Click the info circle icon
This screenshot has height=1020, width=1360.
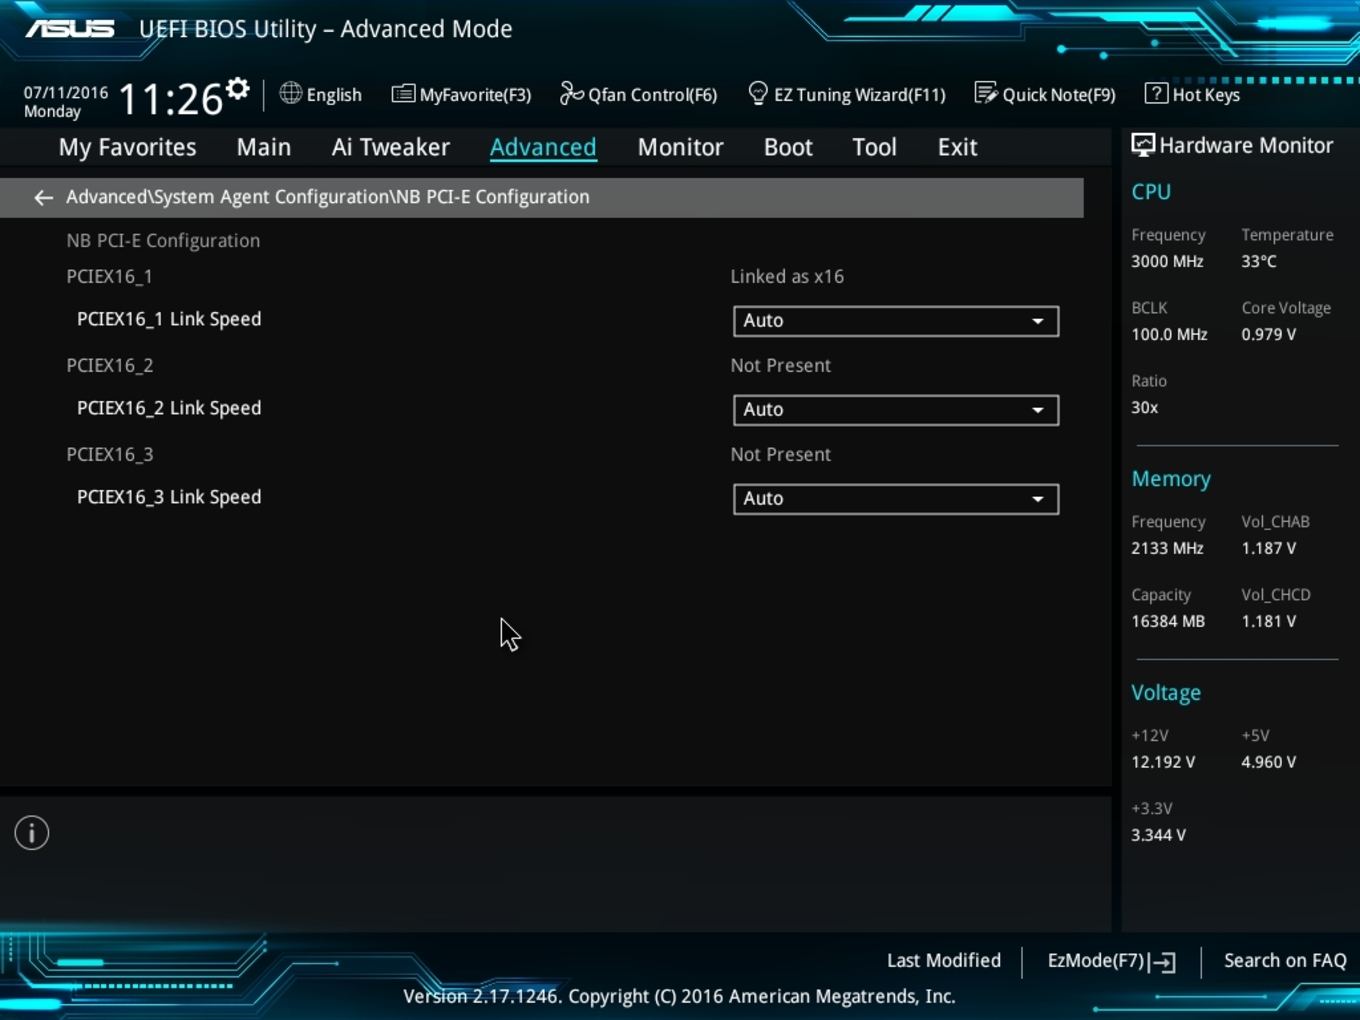[32, 833]
